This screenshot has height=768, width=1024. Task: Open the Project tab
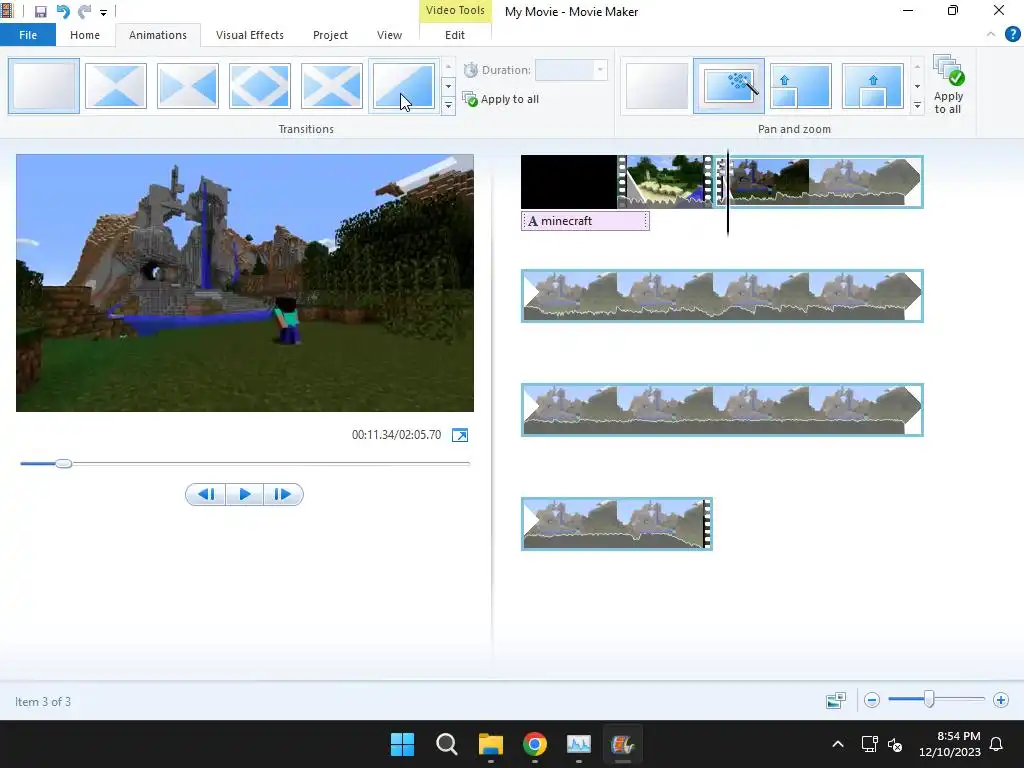pyautogui.click(x=330, y=35)
